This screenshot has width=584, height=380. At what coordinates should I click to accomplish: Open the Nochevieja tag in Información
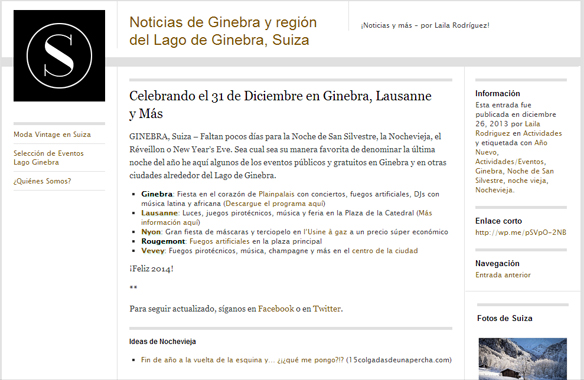(x=493, y=190)
